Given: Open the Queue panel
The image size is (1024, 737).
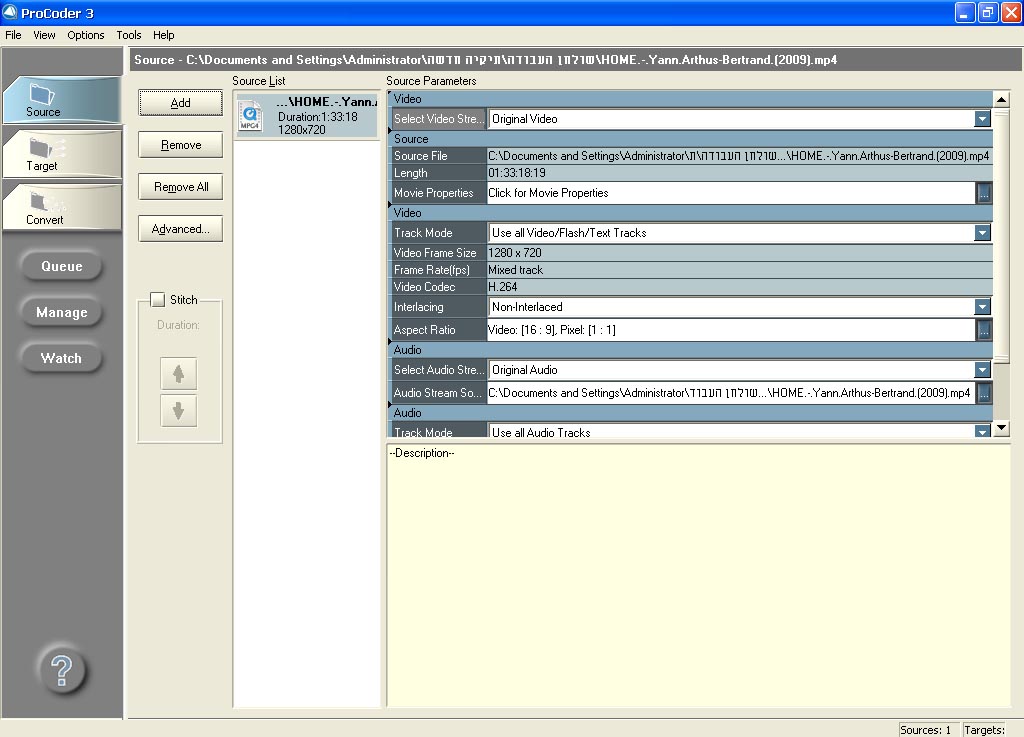Looking at the screenshot, I should click(x=62, y=266).
